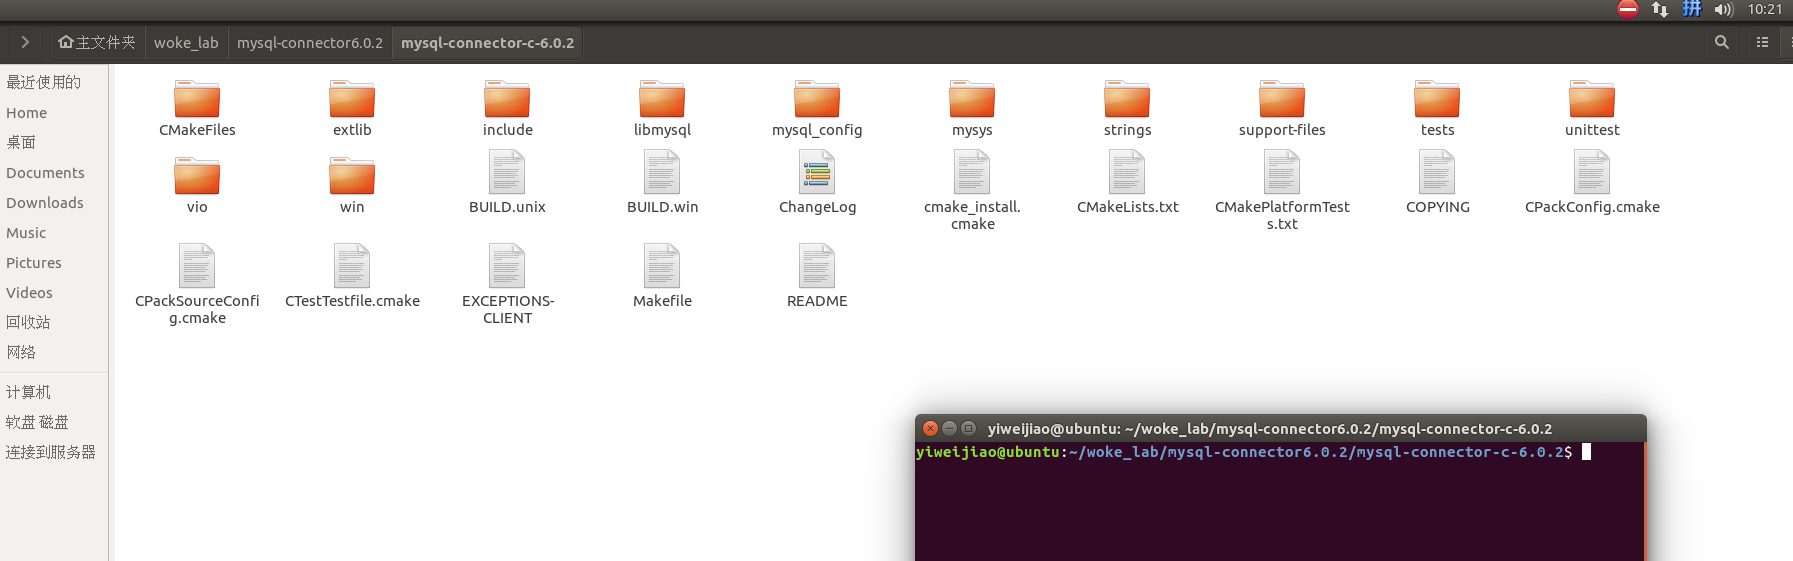
Task: Open the network arrows indicator menu
Action: click(x=1660, y=9)
